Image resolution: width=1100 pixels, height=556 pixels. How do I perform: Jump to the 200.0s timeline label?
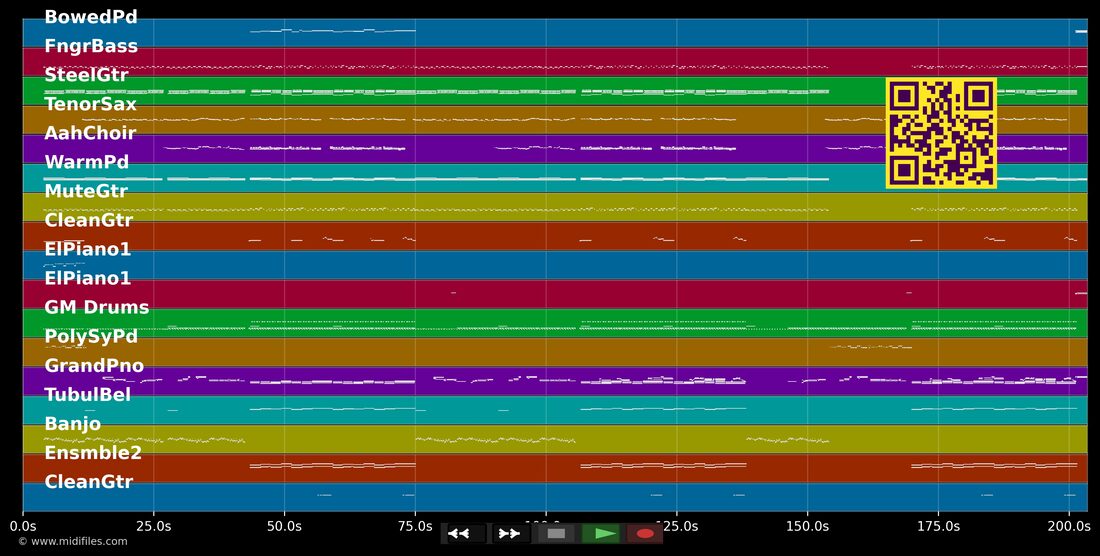click(x=1069, y=525)
